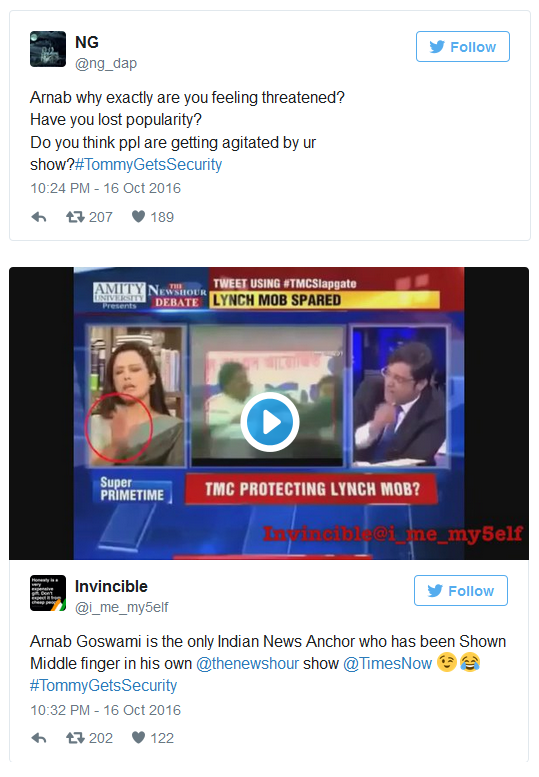This screenshot has width=539, height=777.
Task: Retweet Invincible's tweet with 202 retweets
Action: tap(89, 738)
